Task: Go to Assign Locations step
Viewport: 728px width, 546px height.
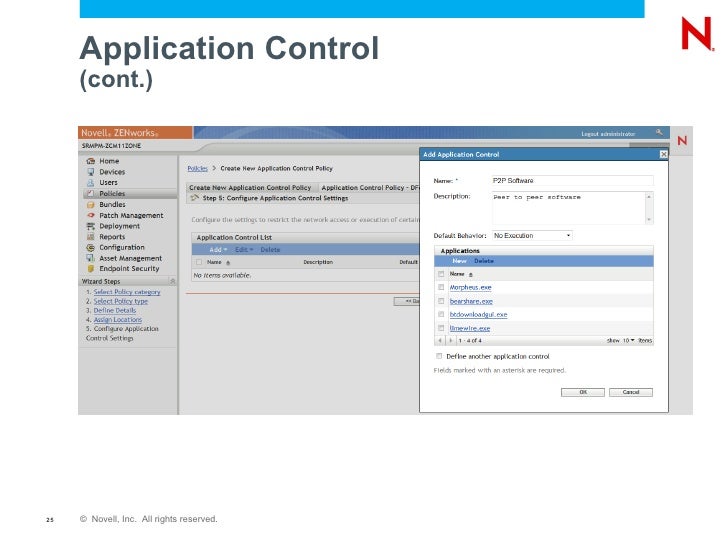Action: point(117,320)
